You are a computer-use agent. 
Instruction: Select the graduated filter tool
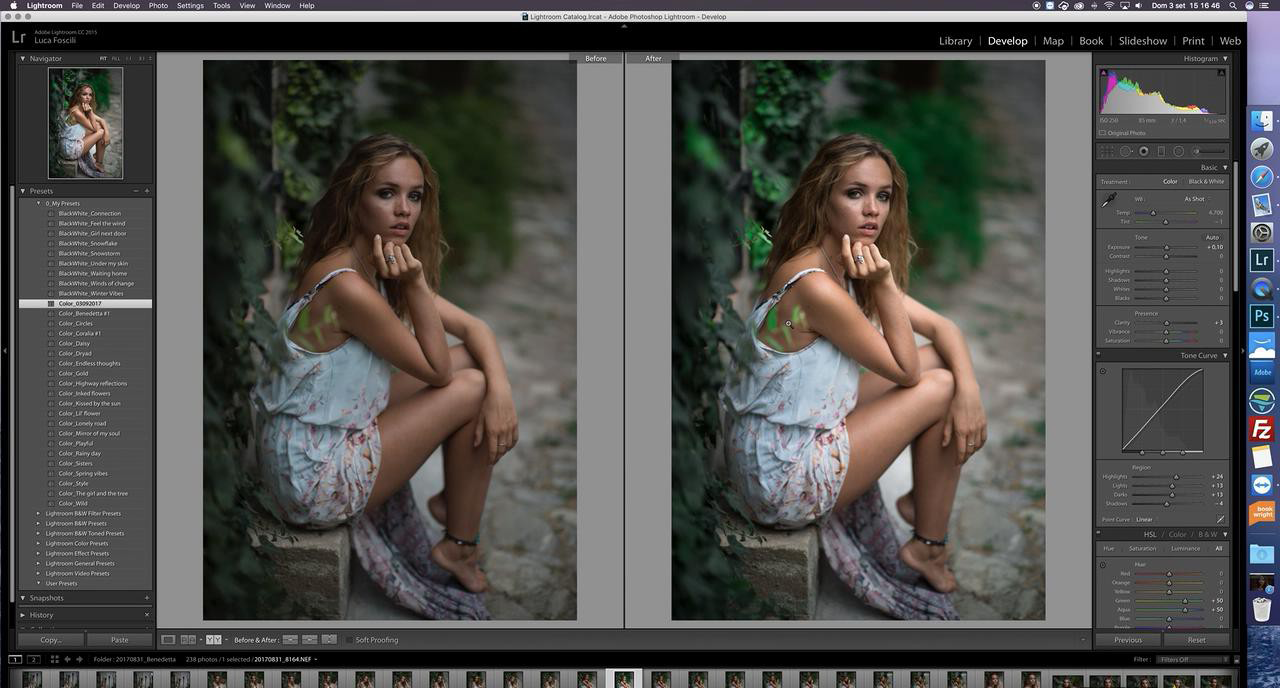pyautogui.click(x=1161, y=151)
